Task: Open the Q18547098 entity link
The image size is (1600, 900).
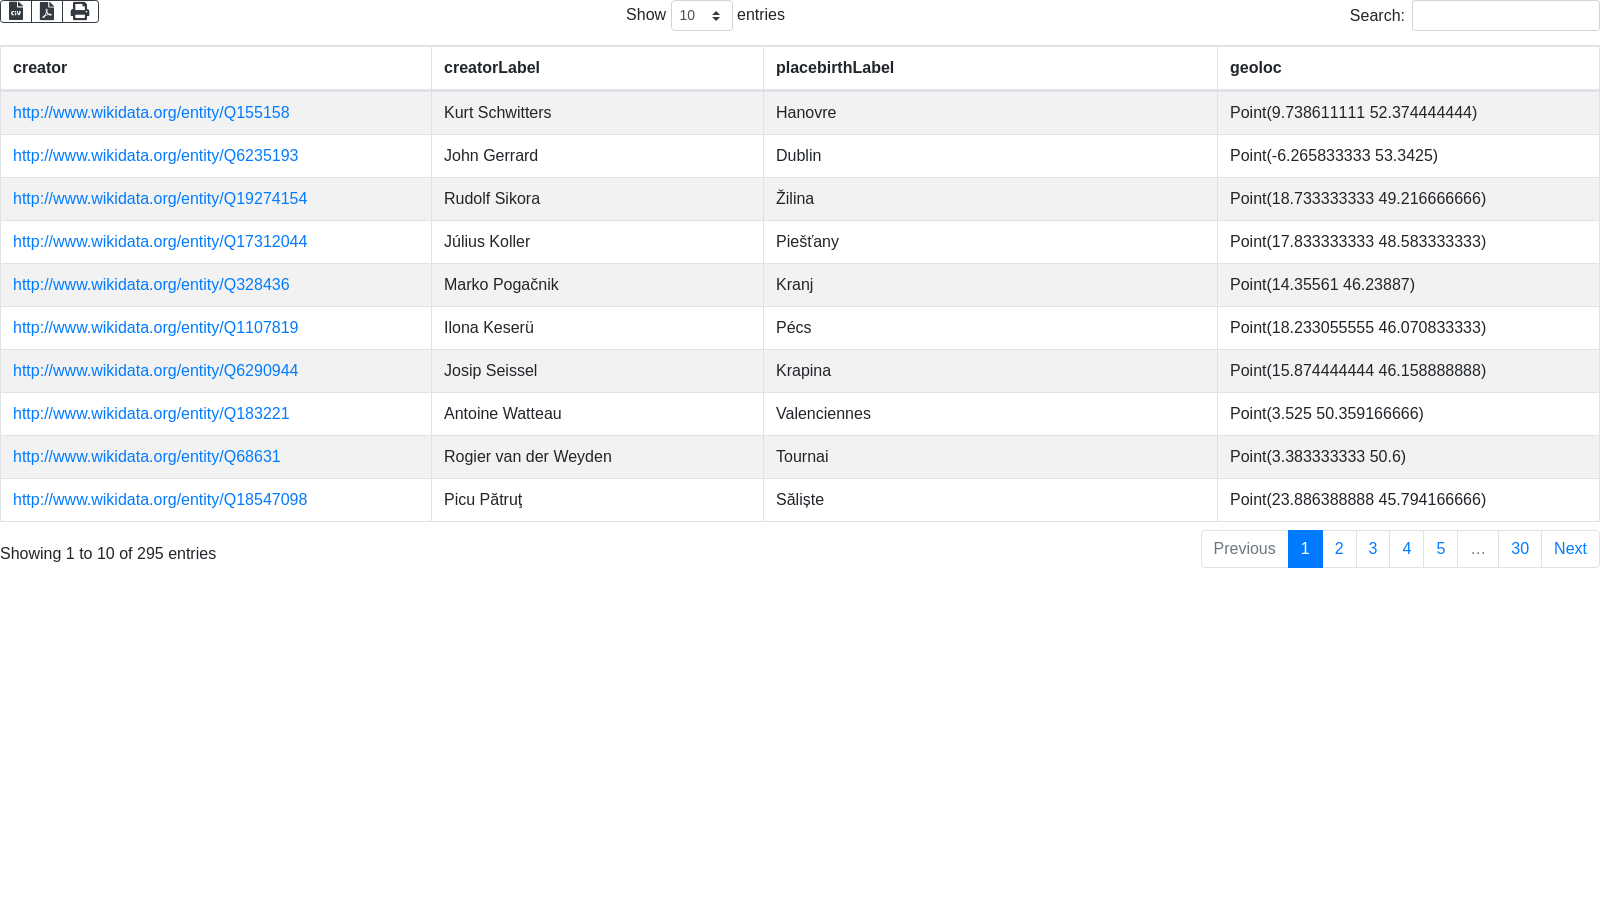Action: pos(160,500)
